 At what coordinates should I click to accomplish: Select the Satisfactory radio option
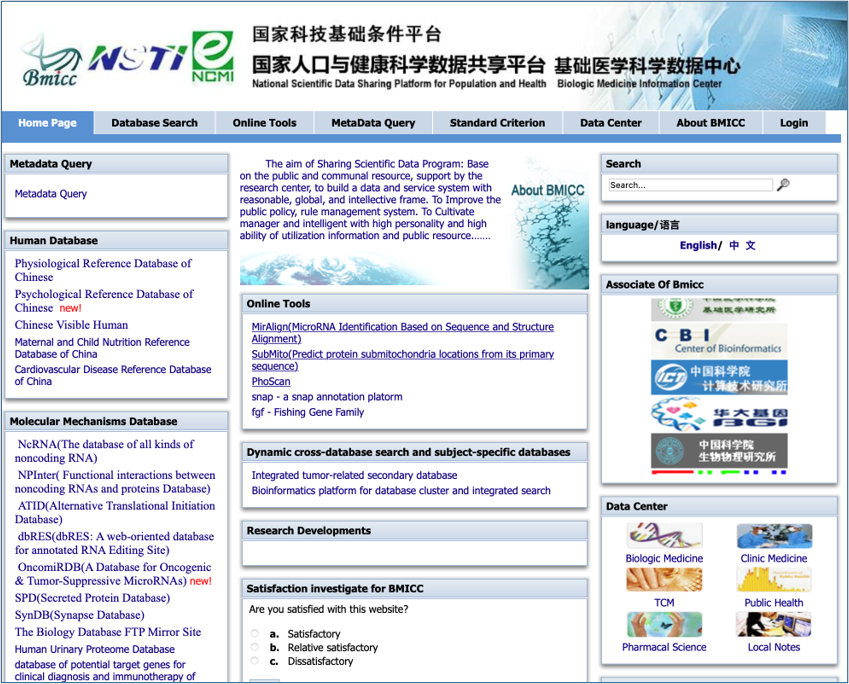click(x=255, y=634)
